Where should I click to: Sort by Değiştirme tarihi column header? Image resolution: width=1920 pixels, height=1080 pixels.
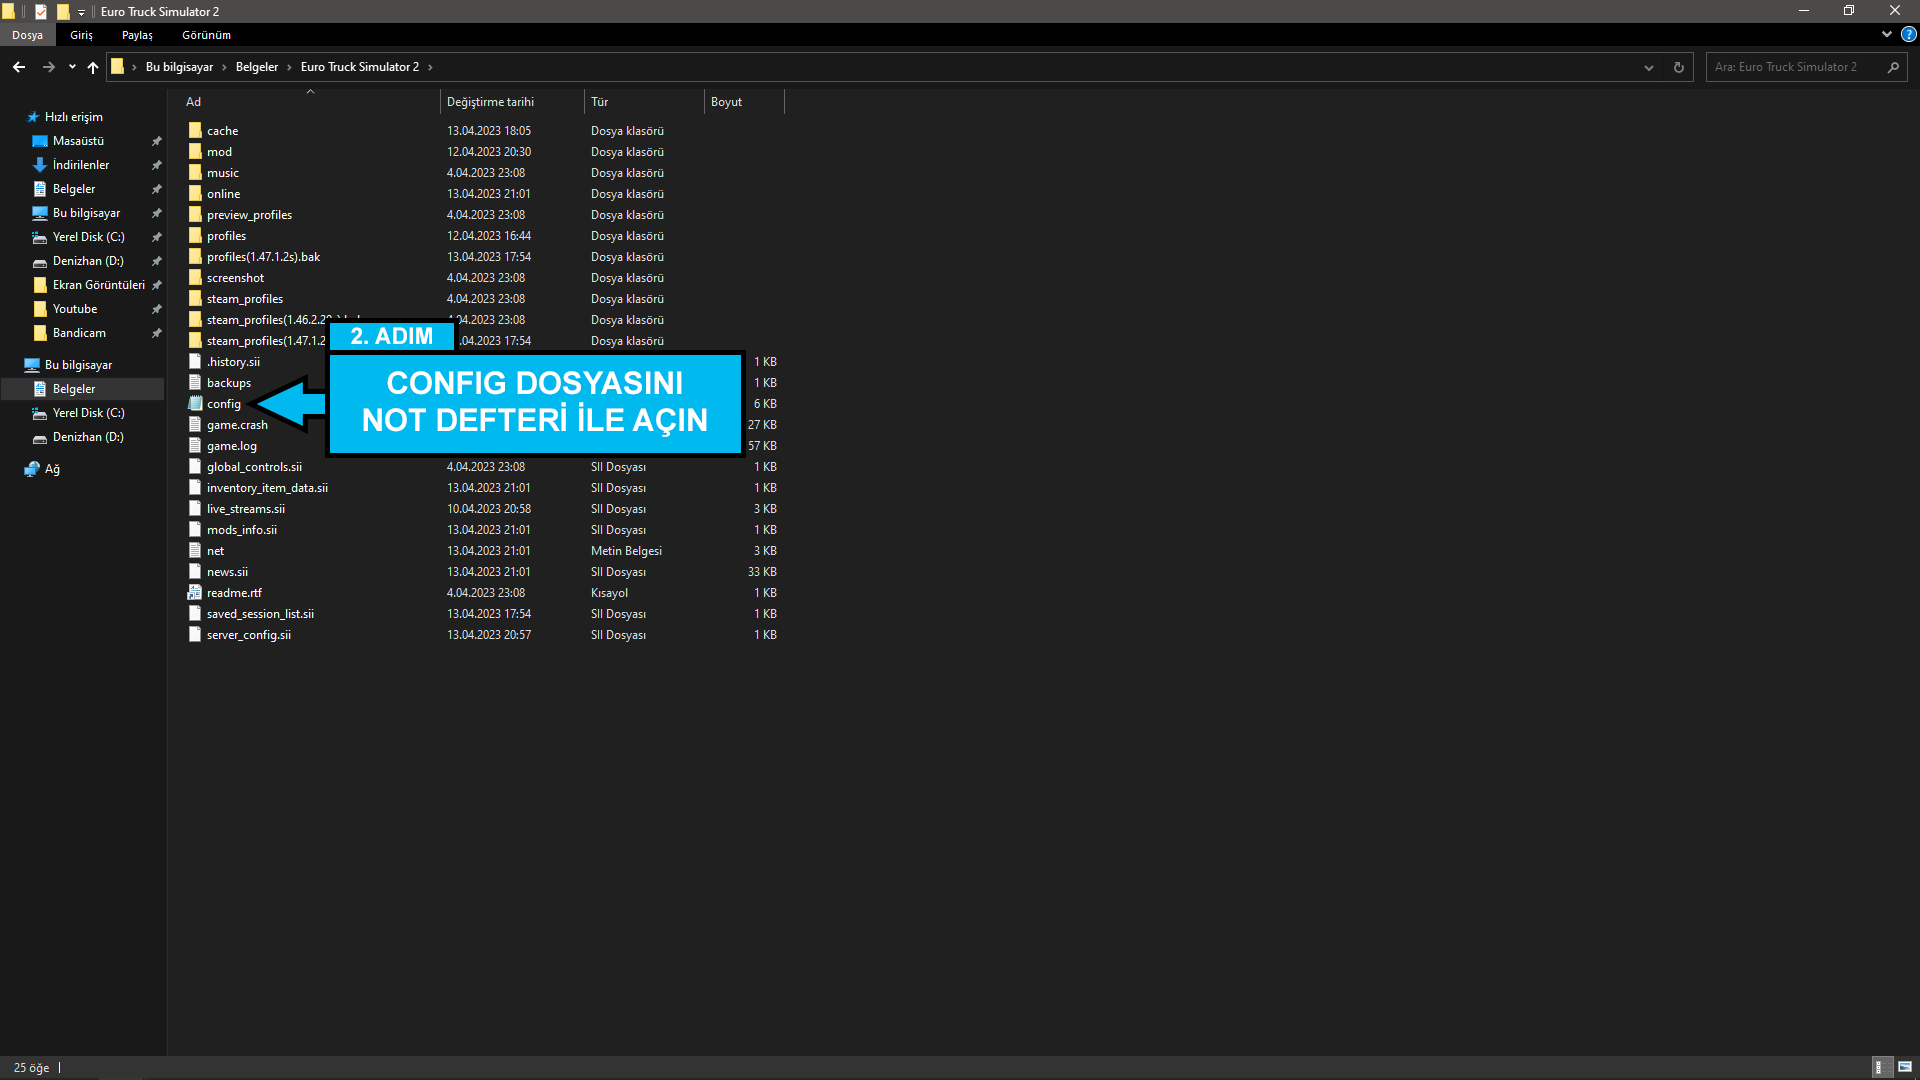(x=490, y=102)
